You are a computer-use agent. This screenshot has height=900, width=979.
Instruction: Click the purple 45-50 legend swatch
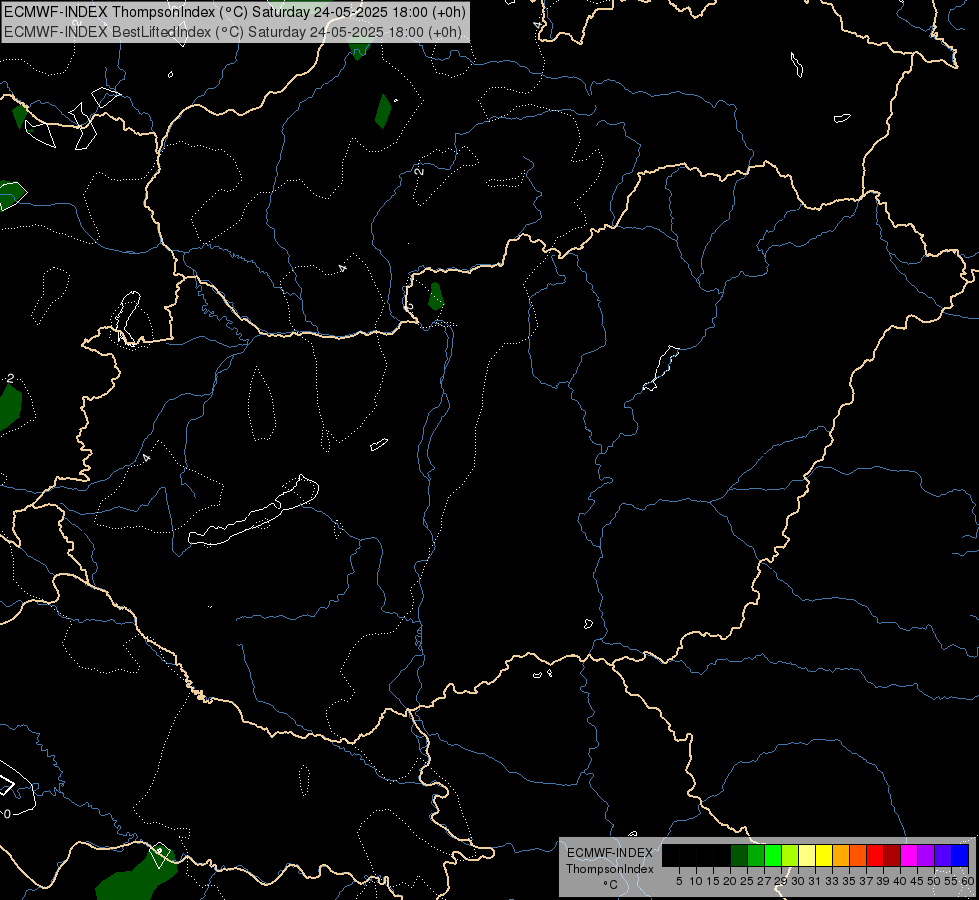point(926,855)
